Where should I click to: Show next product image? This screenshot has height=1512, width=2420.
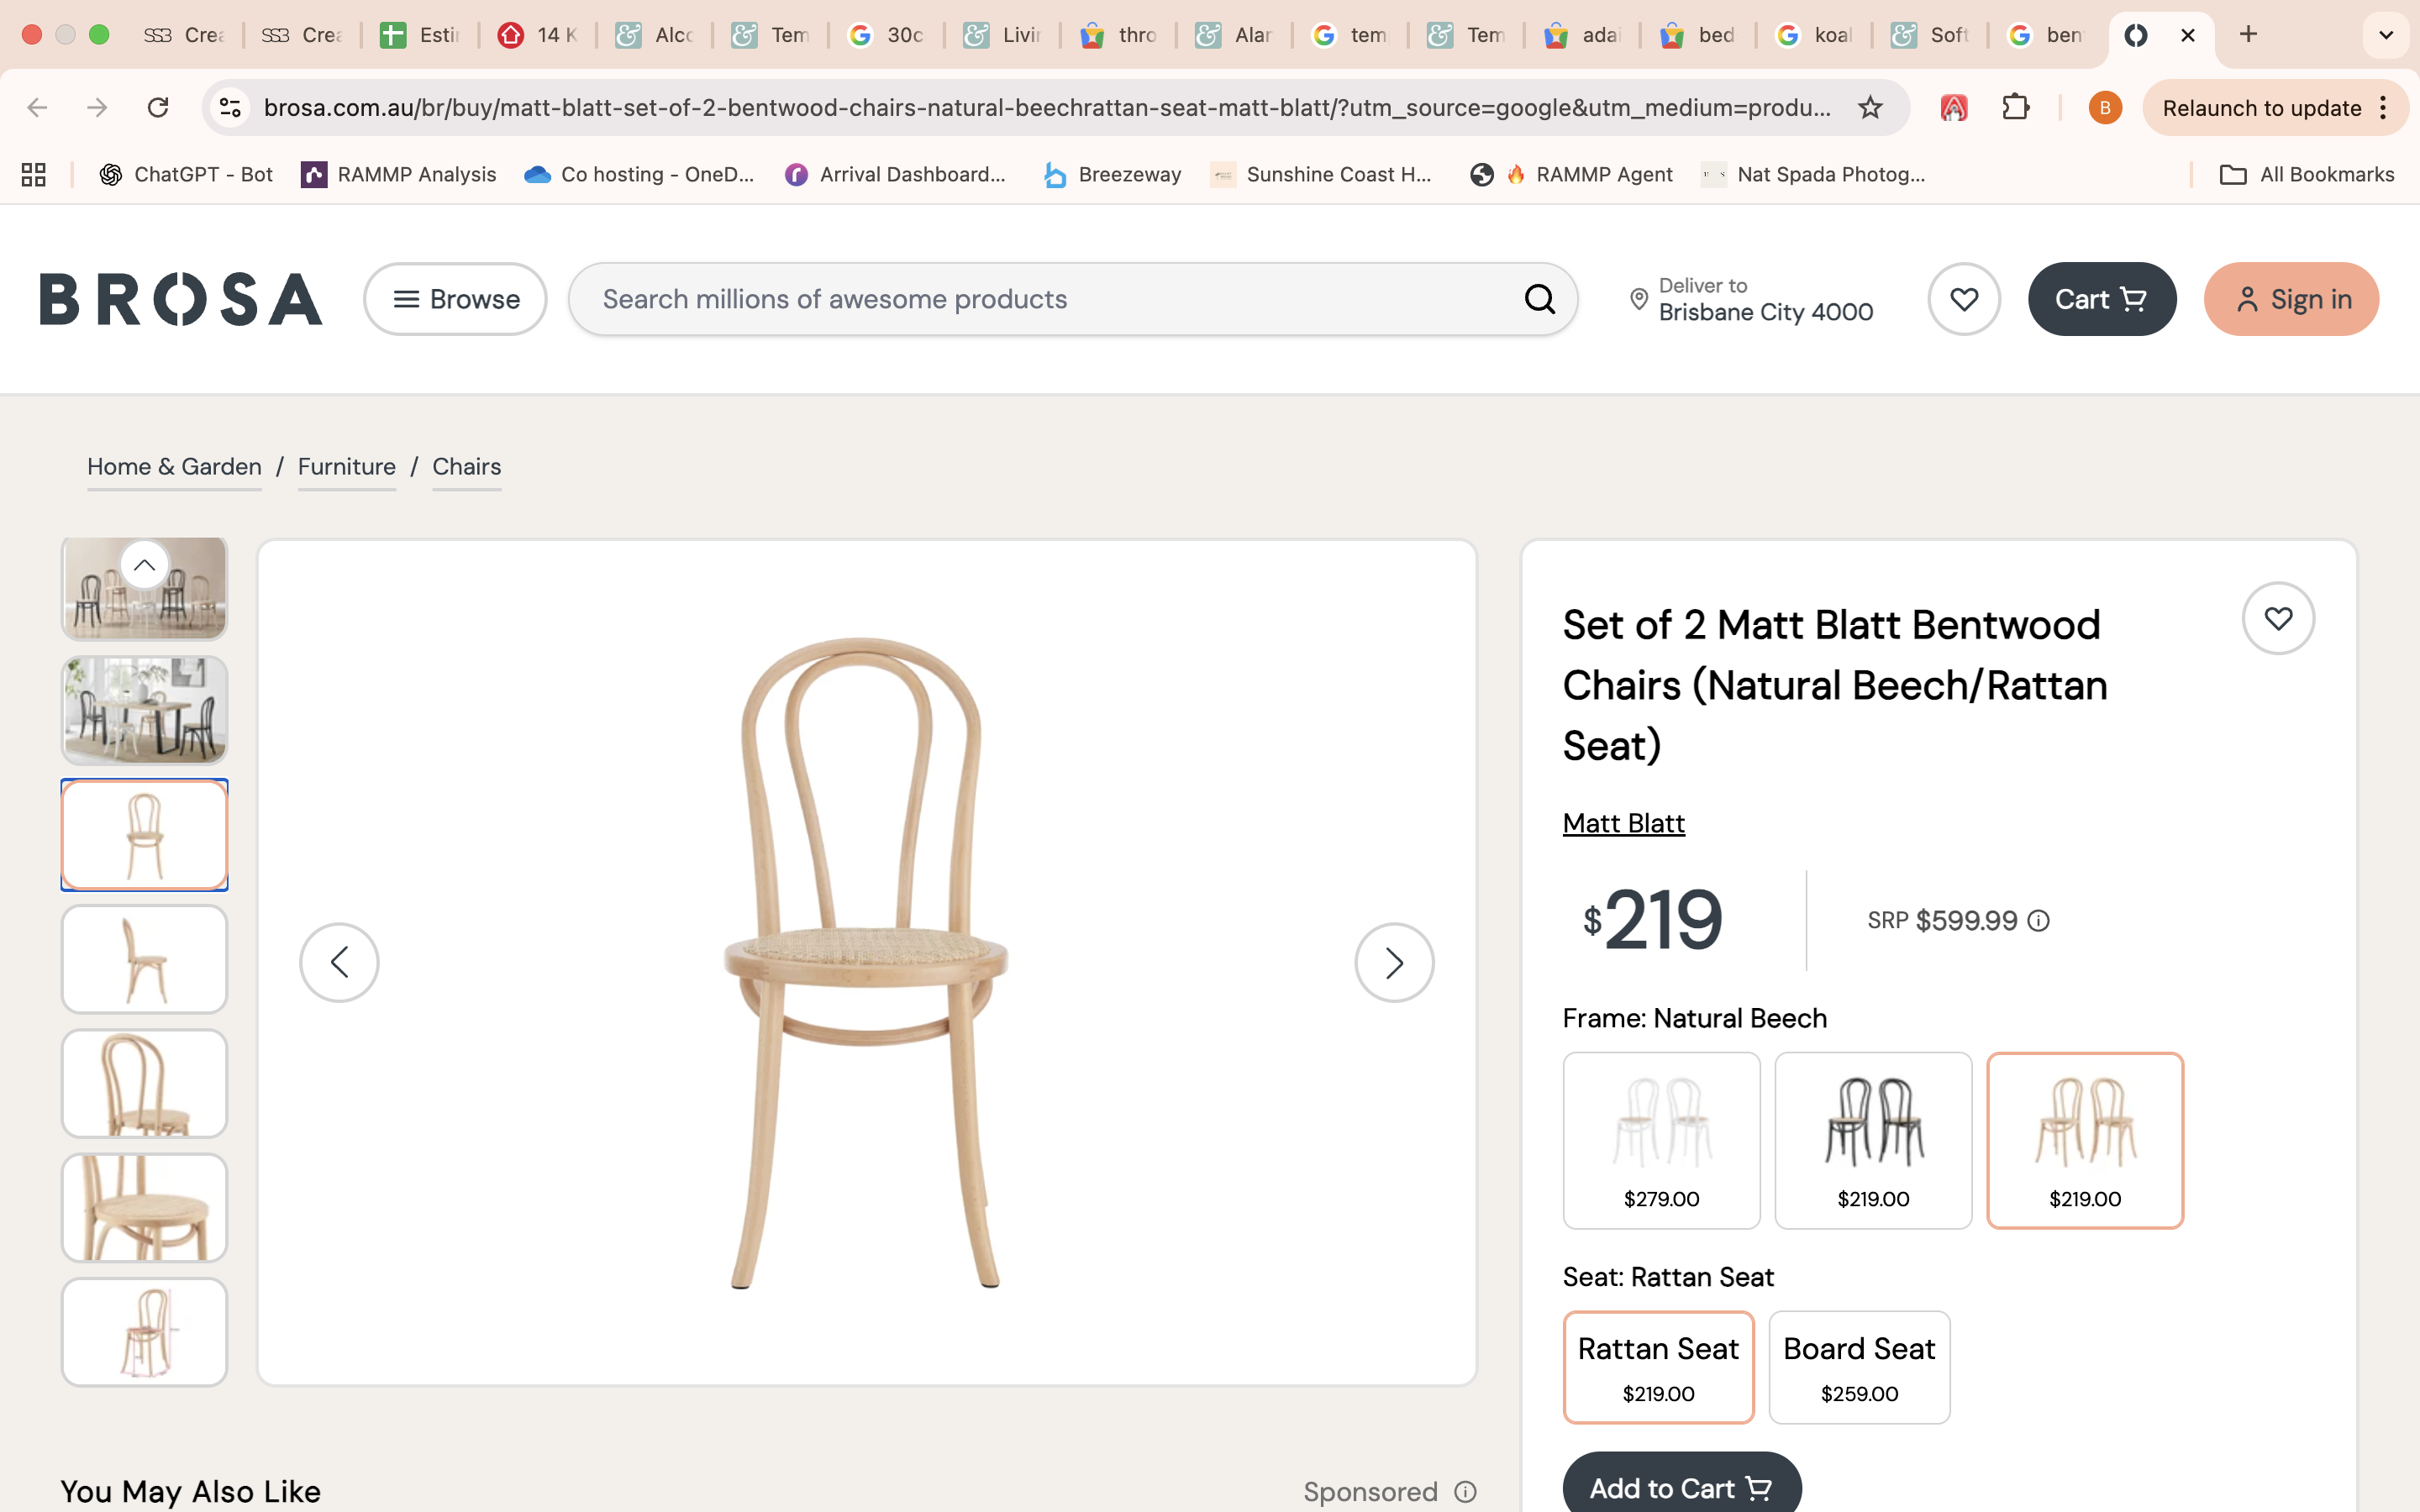[1393, 963]
